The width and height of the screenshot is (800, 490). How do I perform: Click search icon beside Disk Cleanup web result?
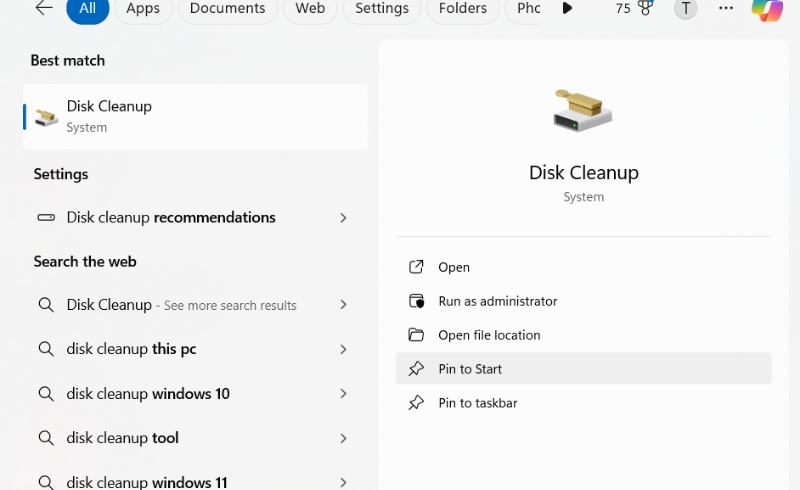tap(46, 305)
